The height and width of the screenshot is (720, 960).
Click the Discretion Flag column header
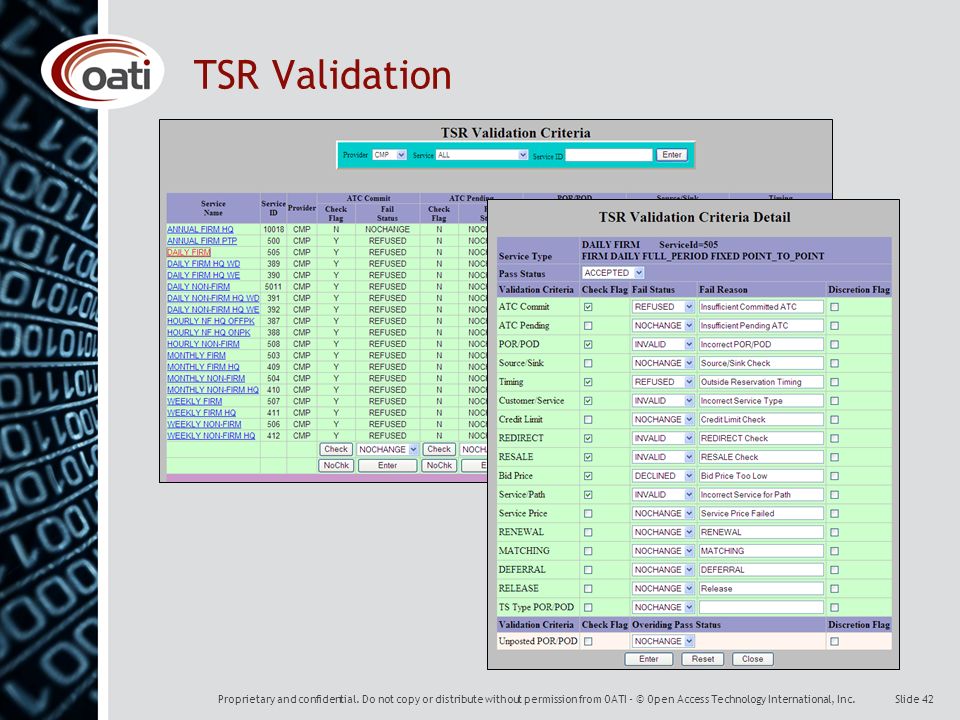tap(858, 290)
